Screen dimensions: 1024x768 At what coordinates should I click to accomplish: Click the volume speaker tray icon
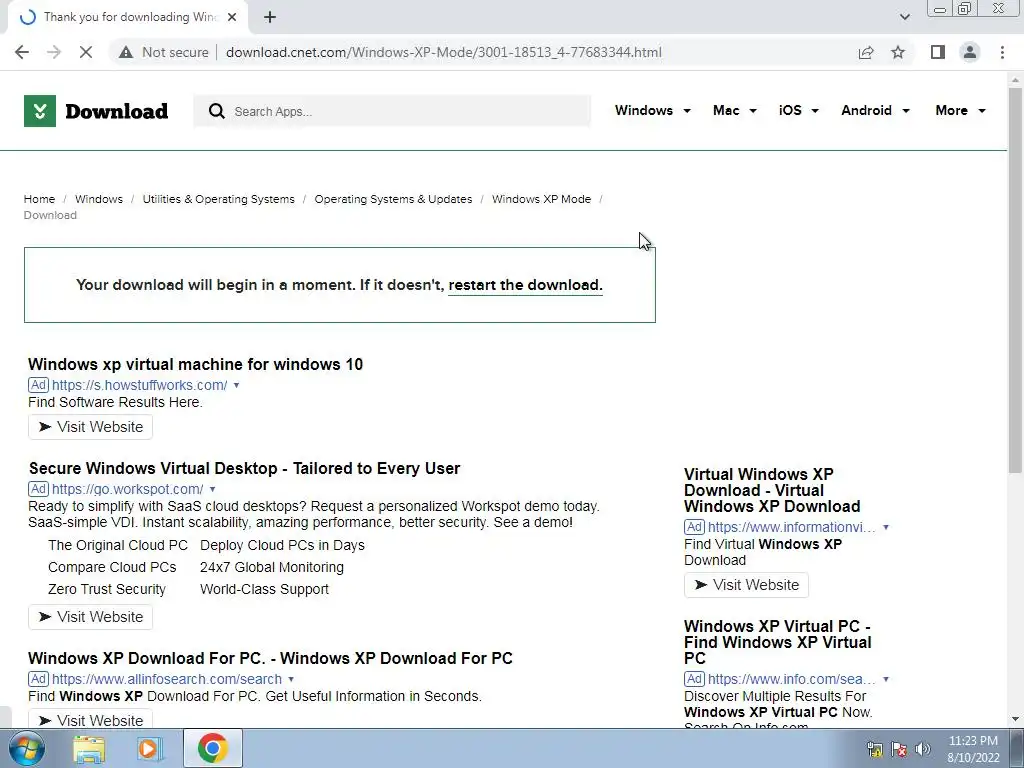coord(923,749)
